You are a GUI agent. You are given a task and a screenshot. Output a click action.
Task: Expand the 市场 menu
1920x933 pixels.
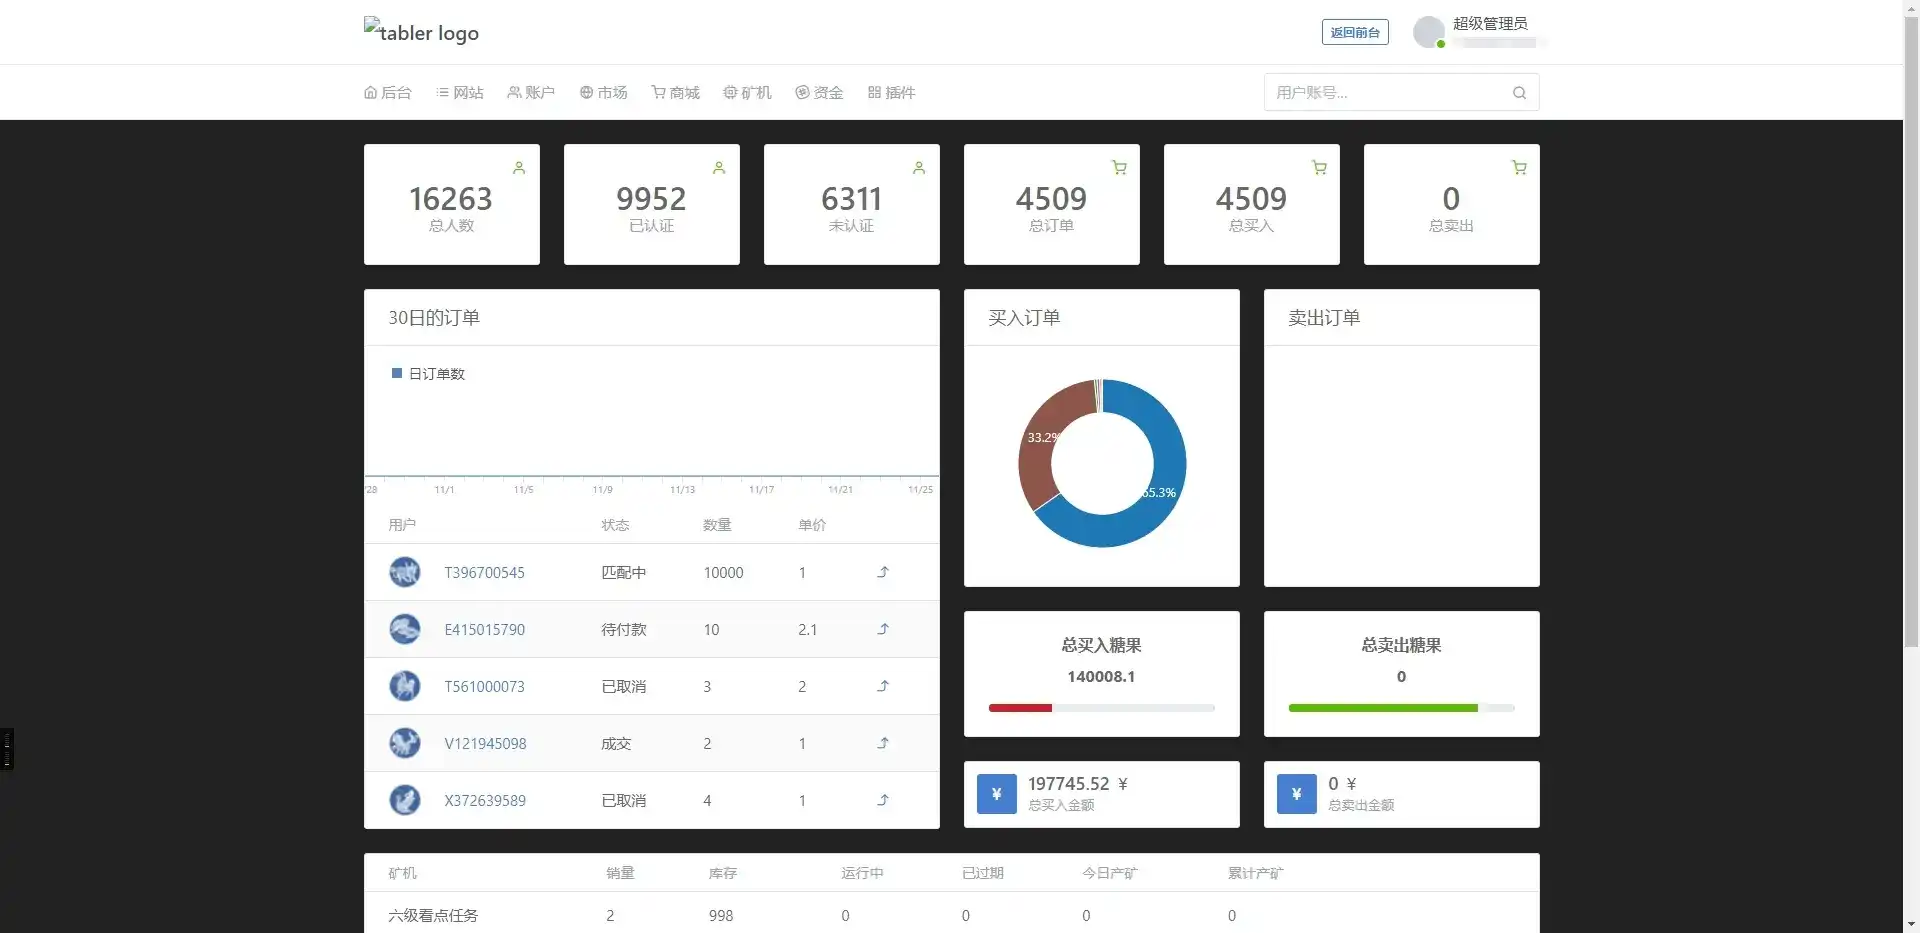click(x=604, y=92)
